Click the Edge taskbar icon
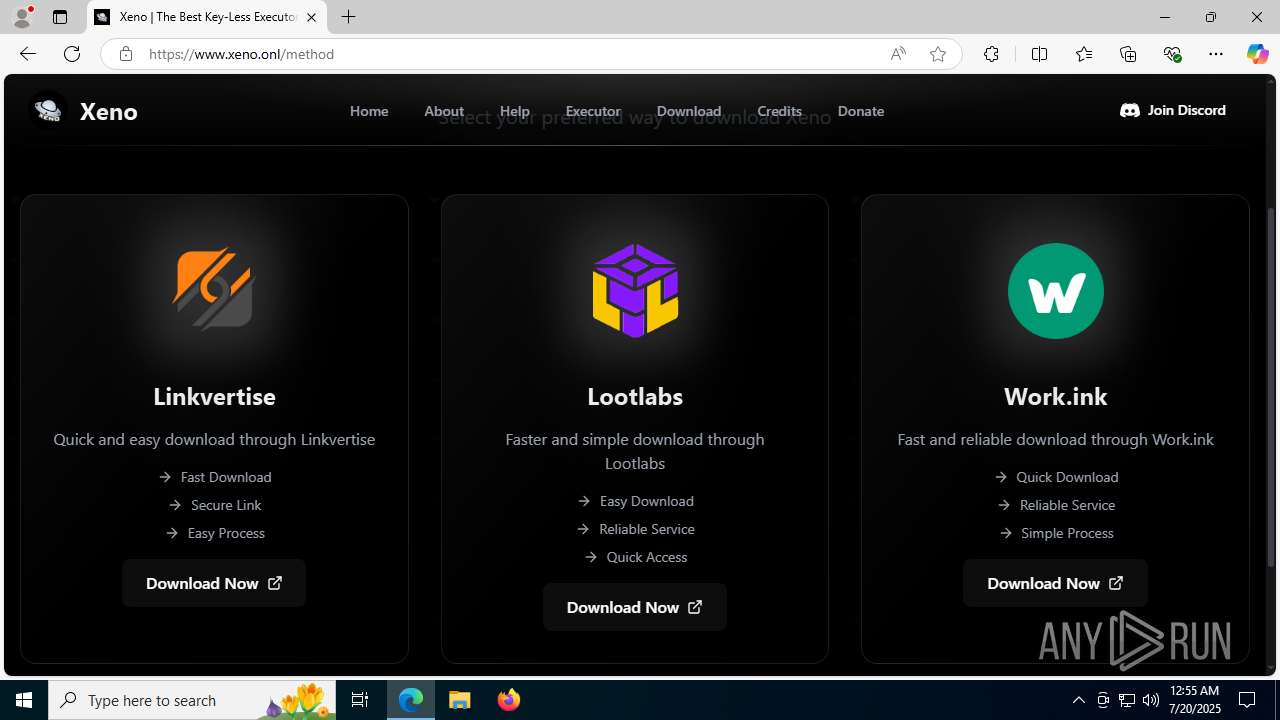The height and width of the screenshot is (720, 1280). 411,700
